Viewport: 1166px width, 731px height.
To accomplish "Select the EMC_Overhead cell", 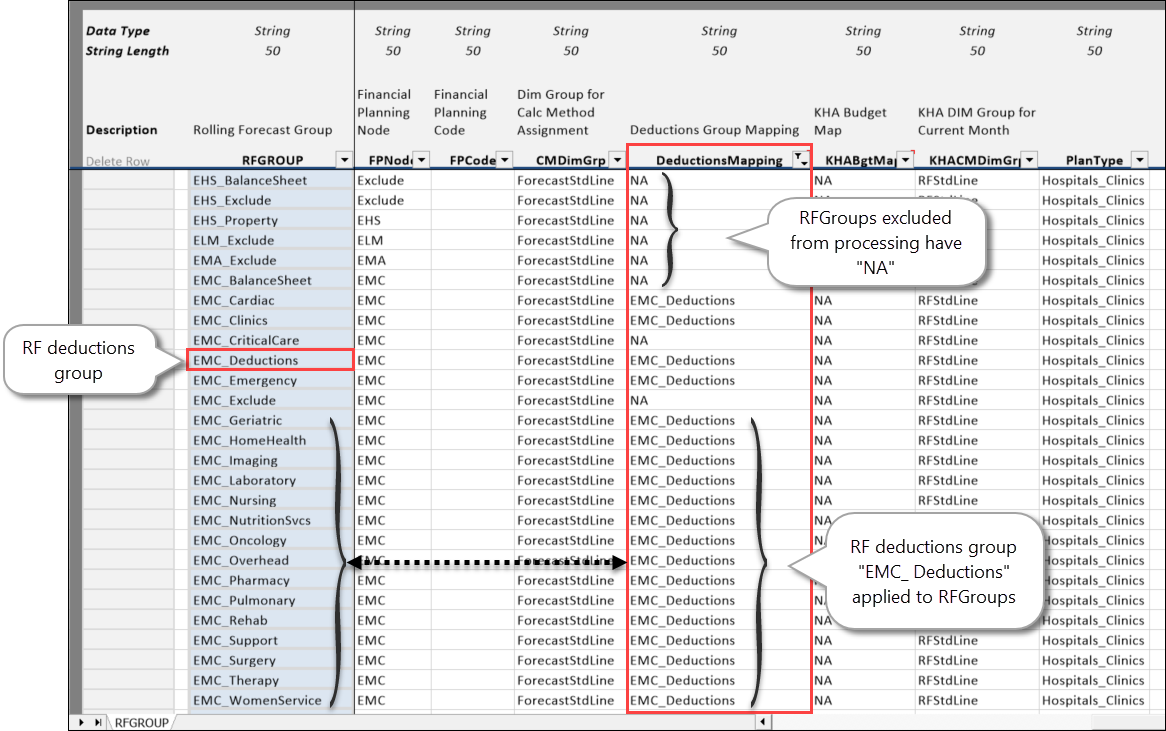I will pyautogui.click(x=270, y=561).
